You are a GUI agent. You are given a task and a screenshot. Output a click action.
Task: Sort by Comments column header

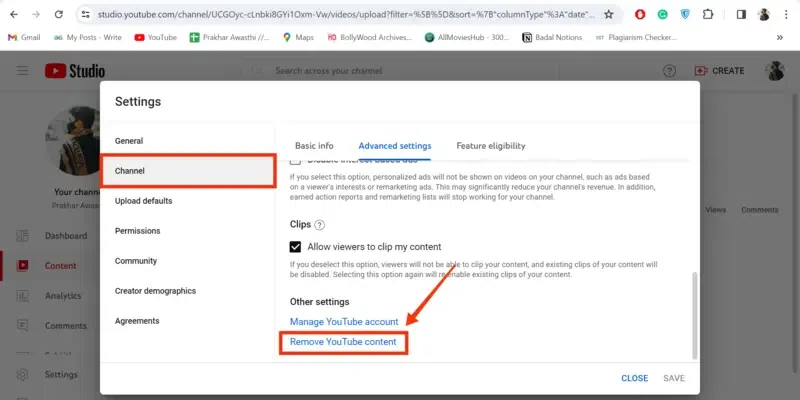[x=760, y=210]
